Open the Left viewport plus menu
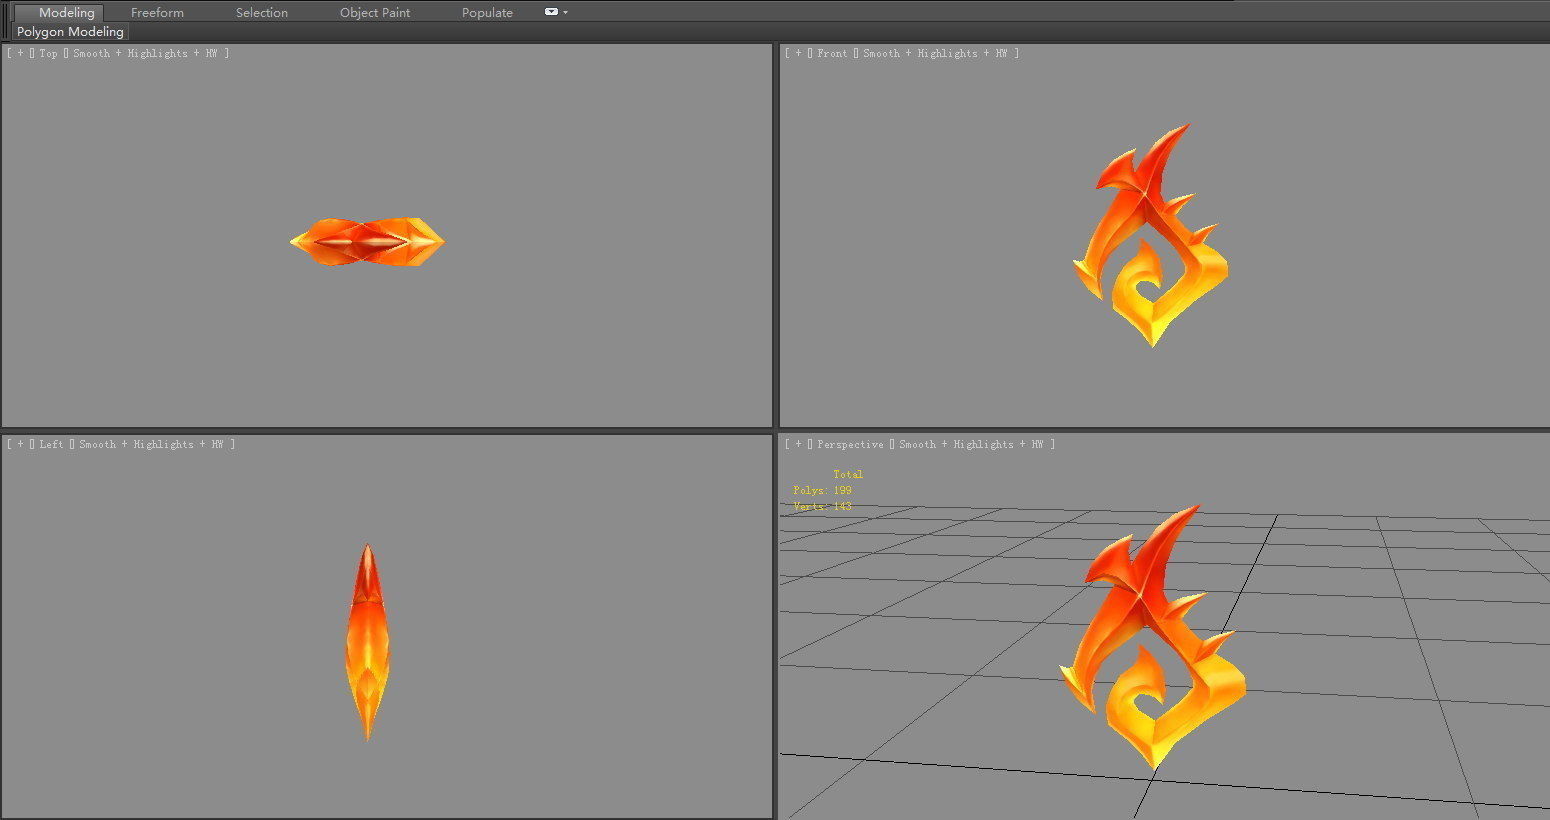This screenshot has height=820, width=1550. click(x=20, y=445)
